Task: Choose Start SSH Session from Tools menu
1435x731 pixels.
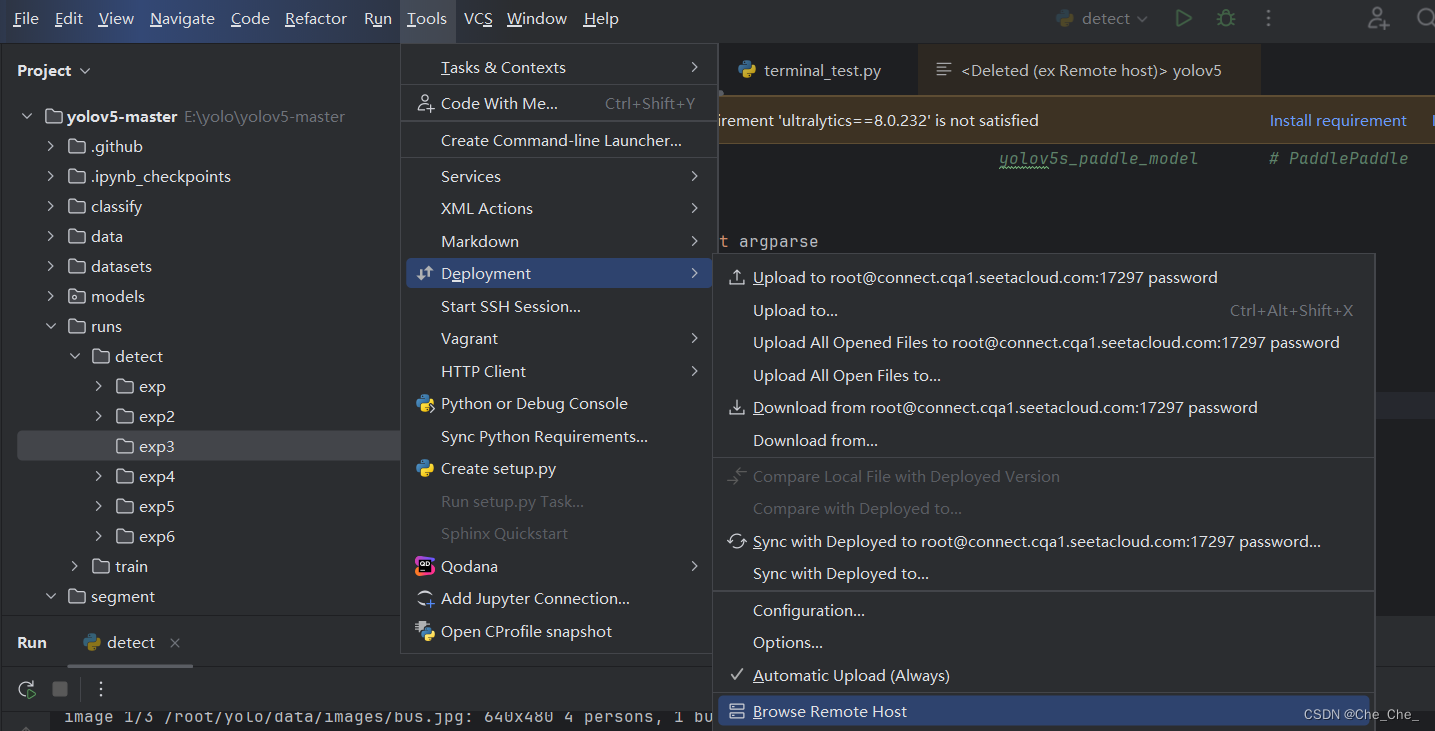Action: click(510, 306)
